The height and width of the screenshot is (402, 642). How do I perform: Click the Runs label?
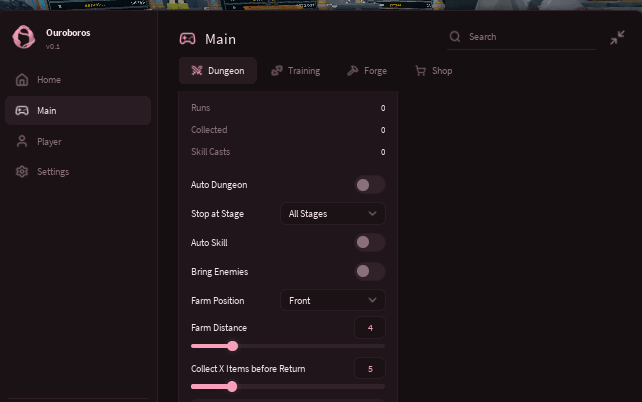(x=201, y=108)
